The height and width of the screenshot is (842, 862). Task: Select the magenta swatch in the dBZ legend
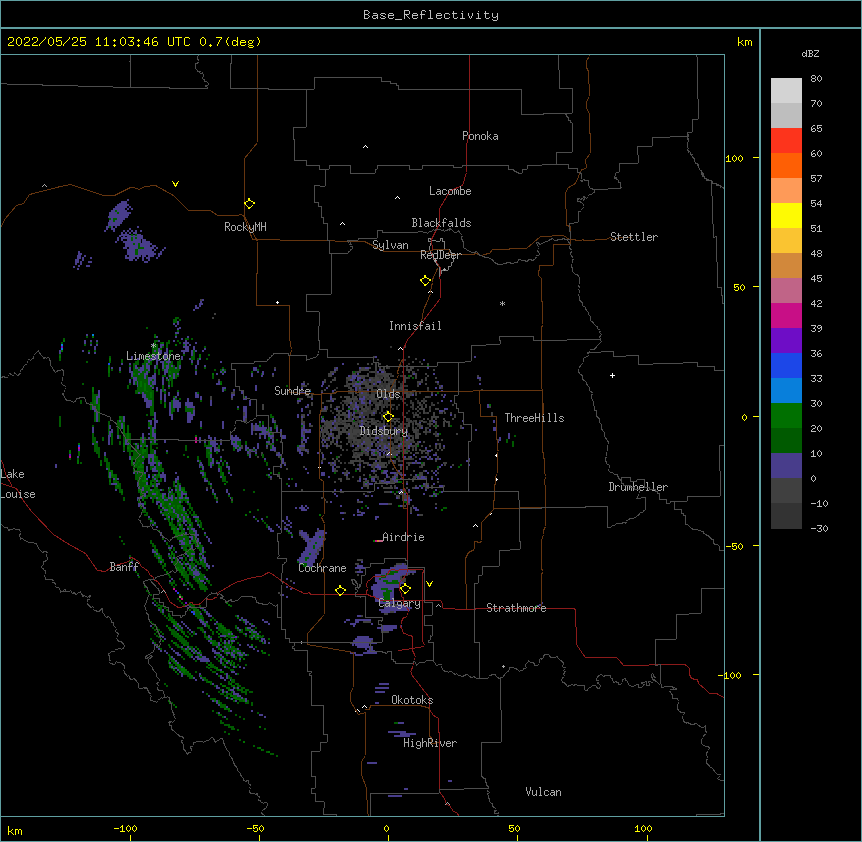pyautogui.click(x=786, y=315)
